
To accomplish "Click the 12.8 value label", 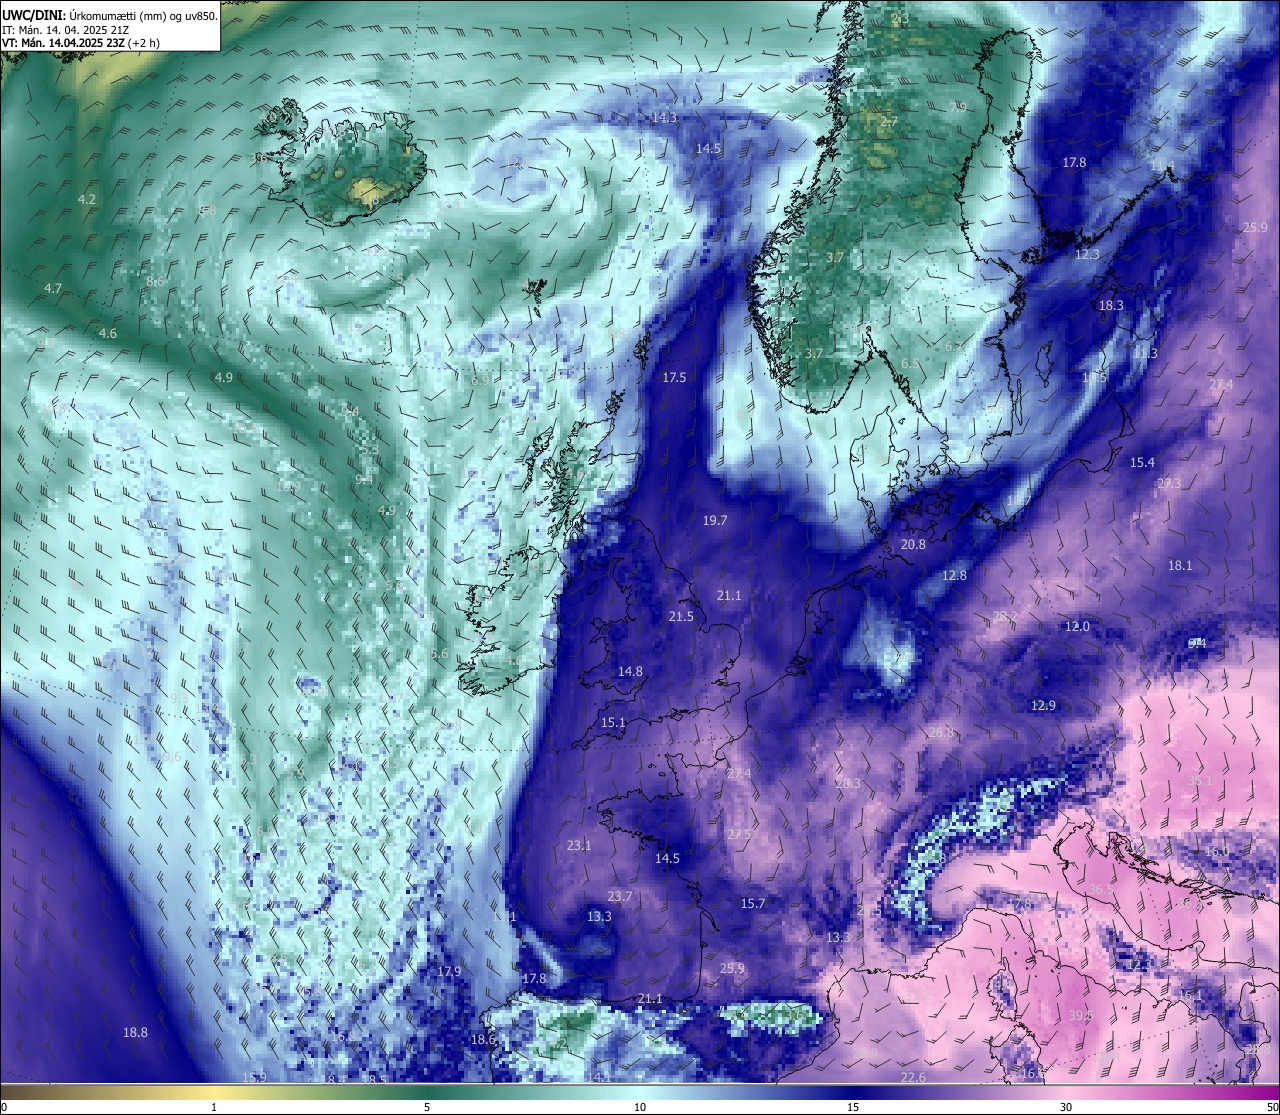I will point(955,576).
